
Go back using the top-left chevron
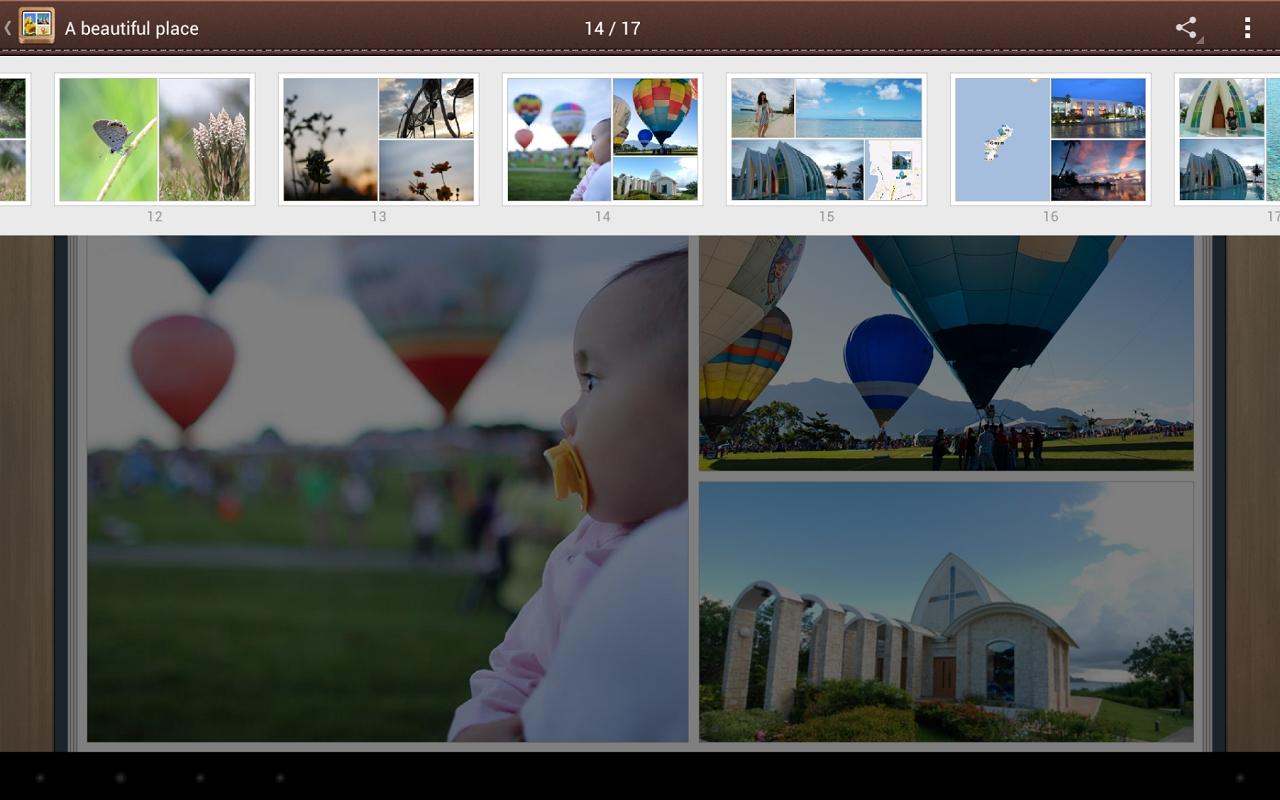point(8,28)
